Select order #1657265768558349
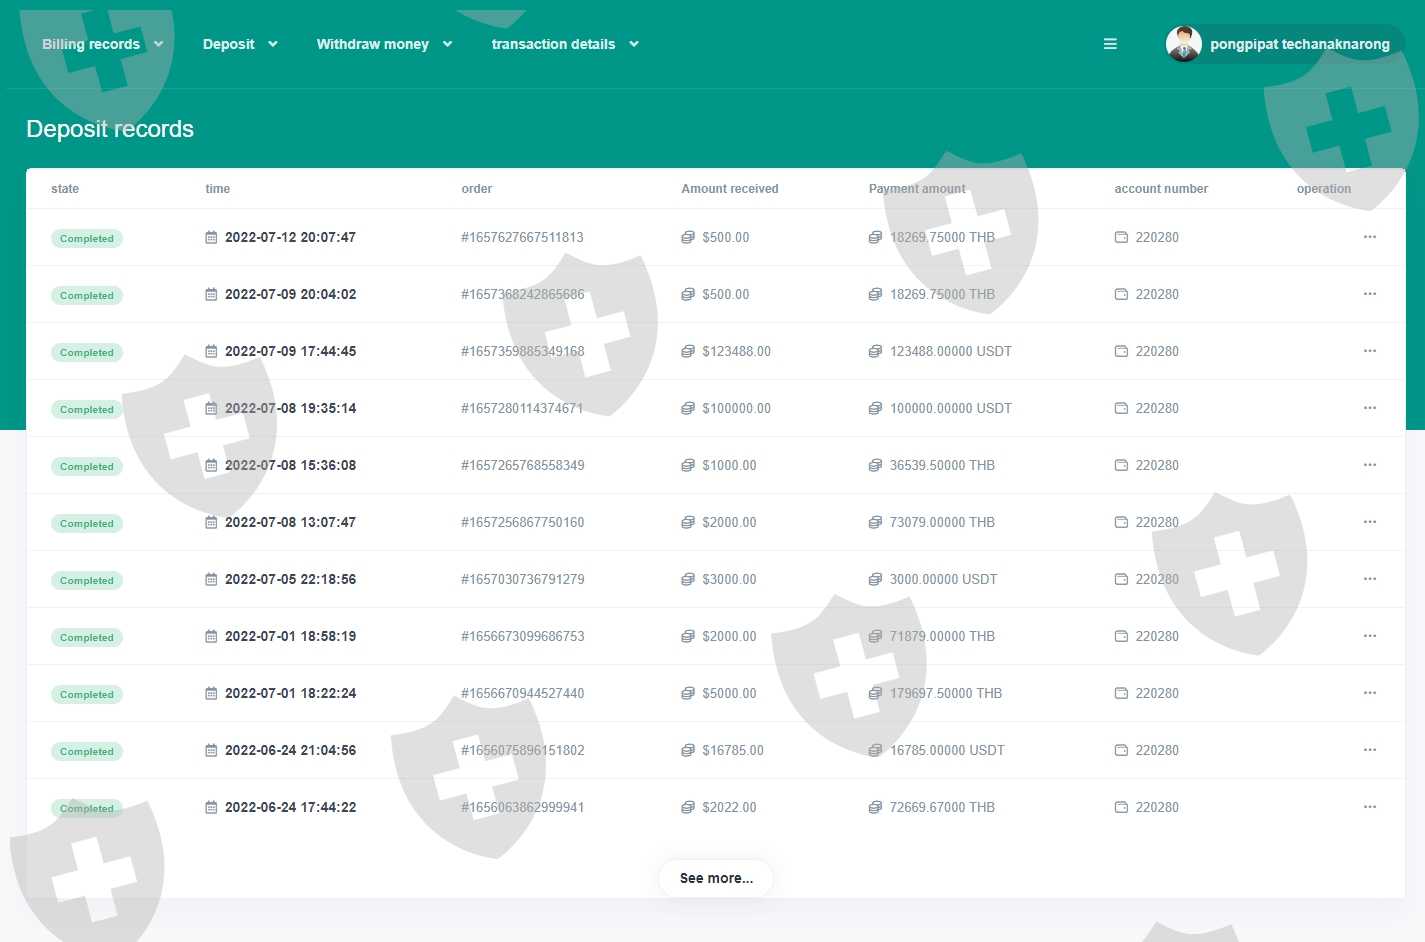The height and width of the screenshot is (942, 1425). (x=522, y=465)
